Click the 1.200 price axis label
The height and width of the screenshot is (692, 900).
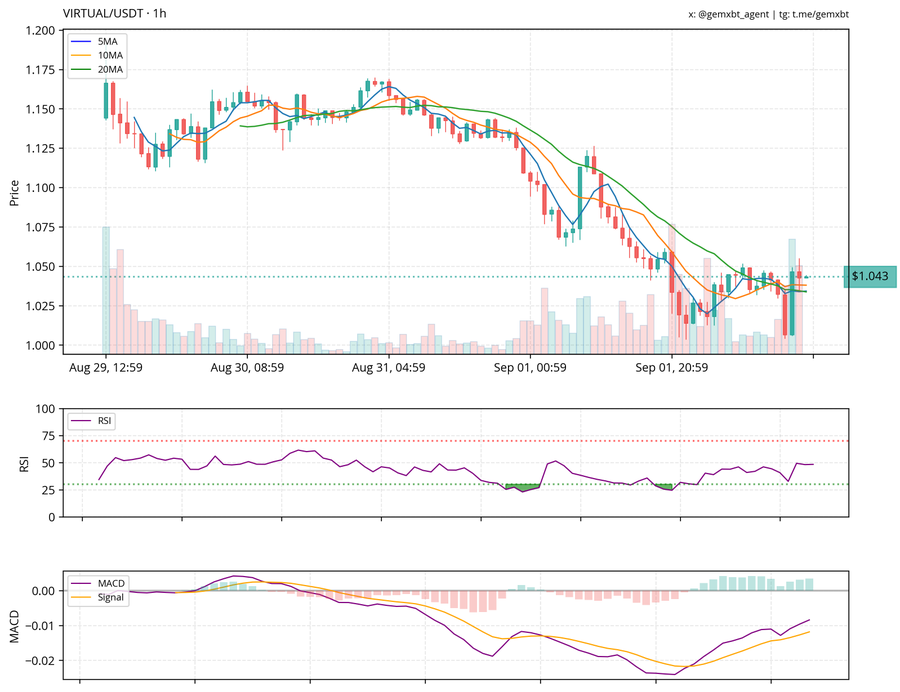point(40,30)
